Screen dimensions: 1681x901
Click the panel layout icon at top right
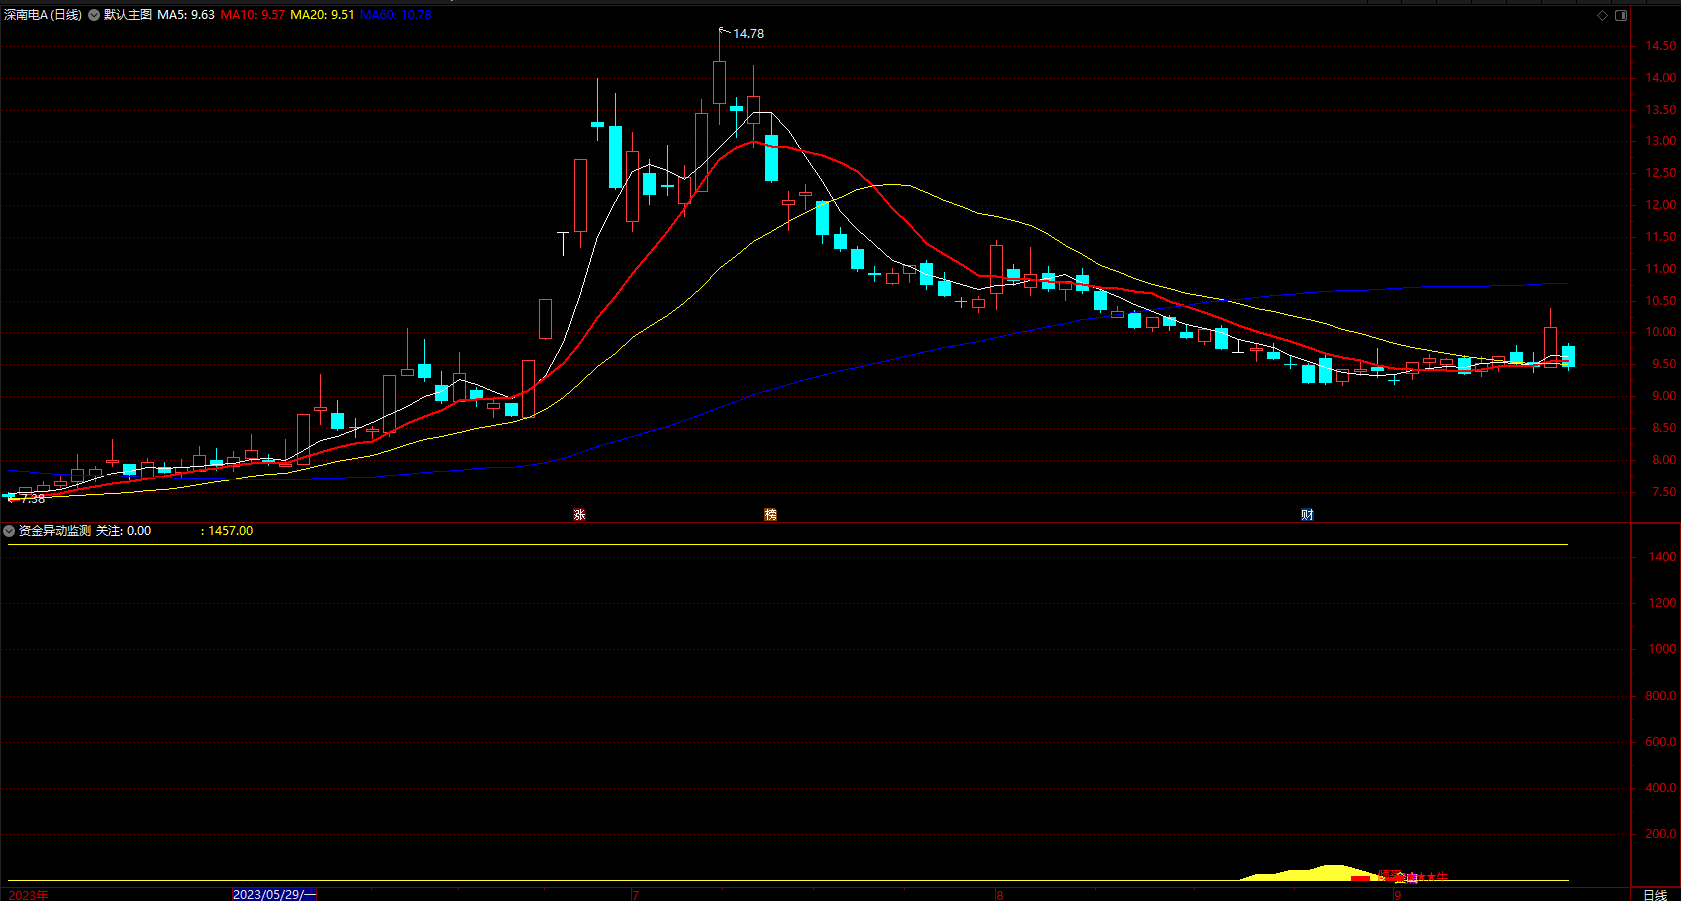[x=1621, y=15]
